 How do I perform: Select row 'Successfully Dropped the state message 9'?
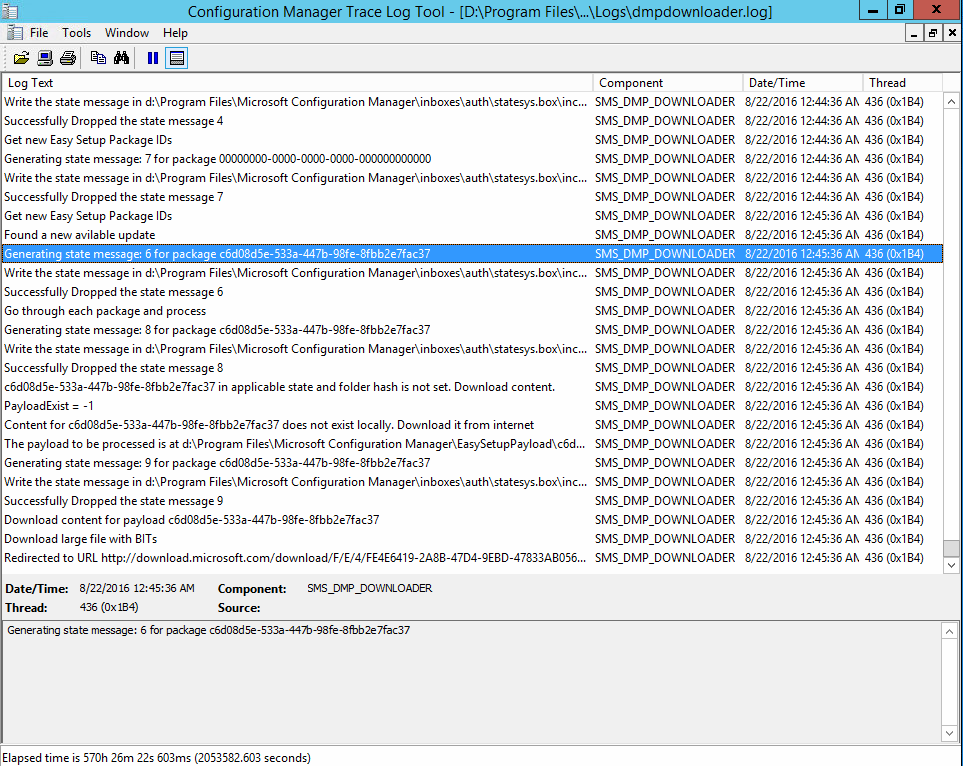[x=472, y=501]
